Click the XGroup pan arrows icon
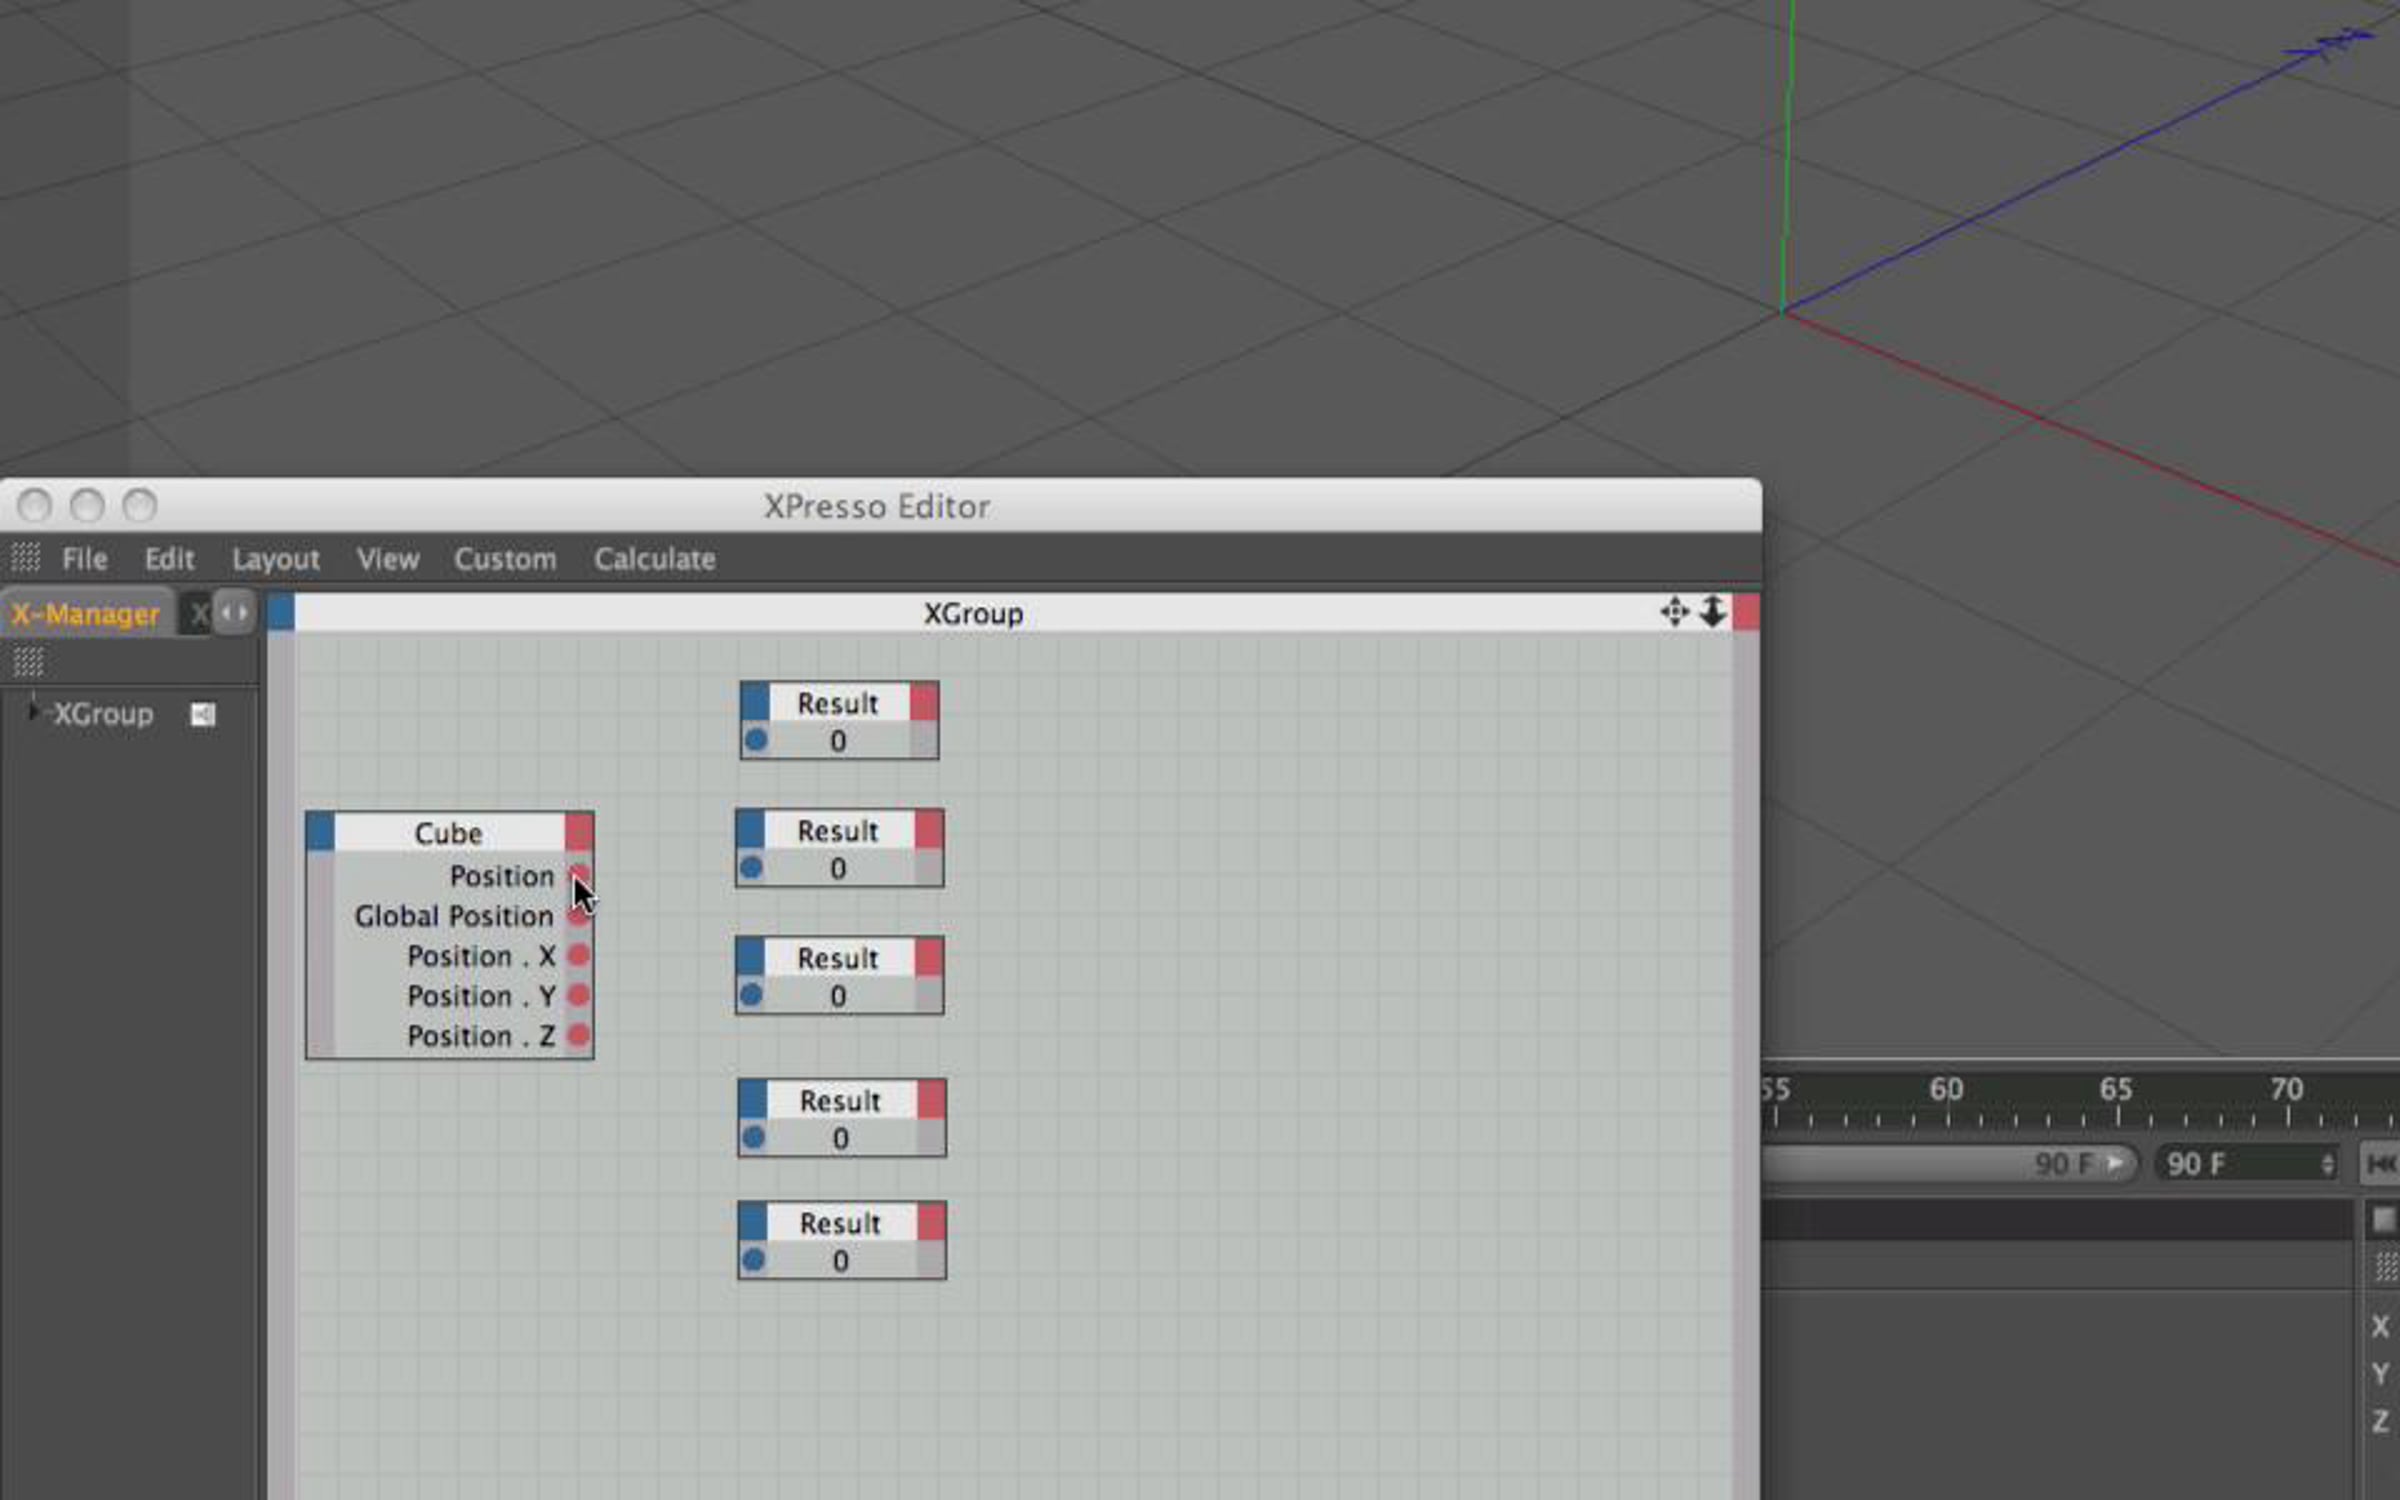Screen dimensions: 2400x1500 [1675, 612]
